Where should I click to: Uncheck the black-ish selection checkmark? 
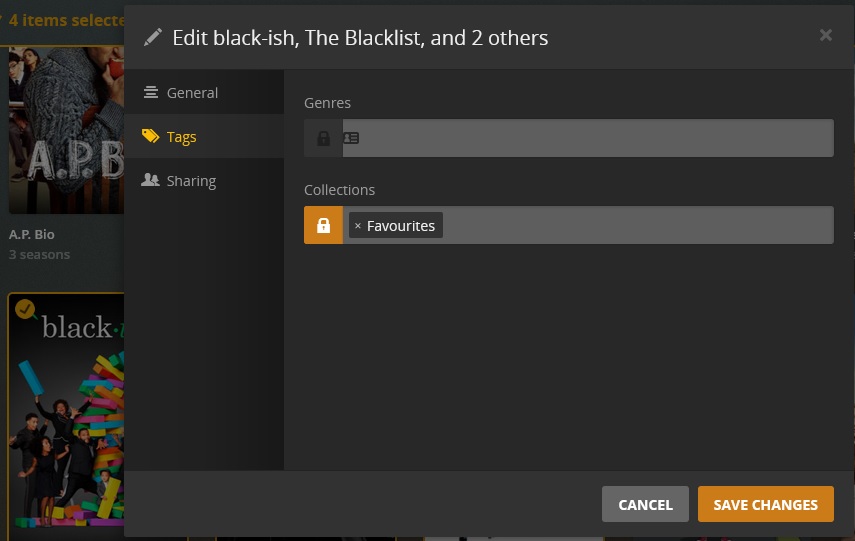25,309
